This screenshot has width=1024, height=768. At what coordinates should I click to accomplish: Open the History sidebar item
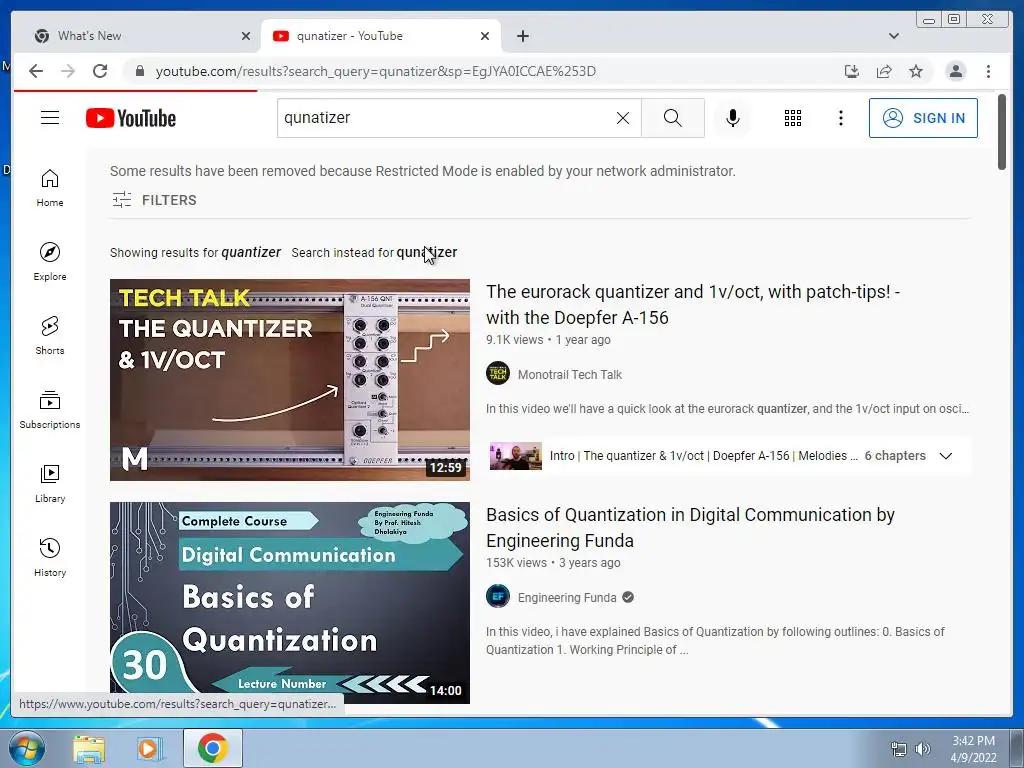[x=50, y=557]
